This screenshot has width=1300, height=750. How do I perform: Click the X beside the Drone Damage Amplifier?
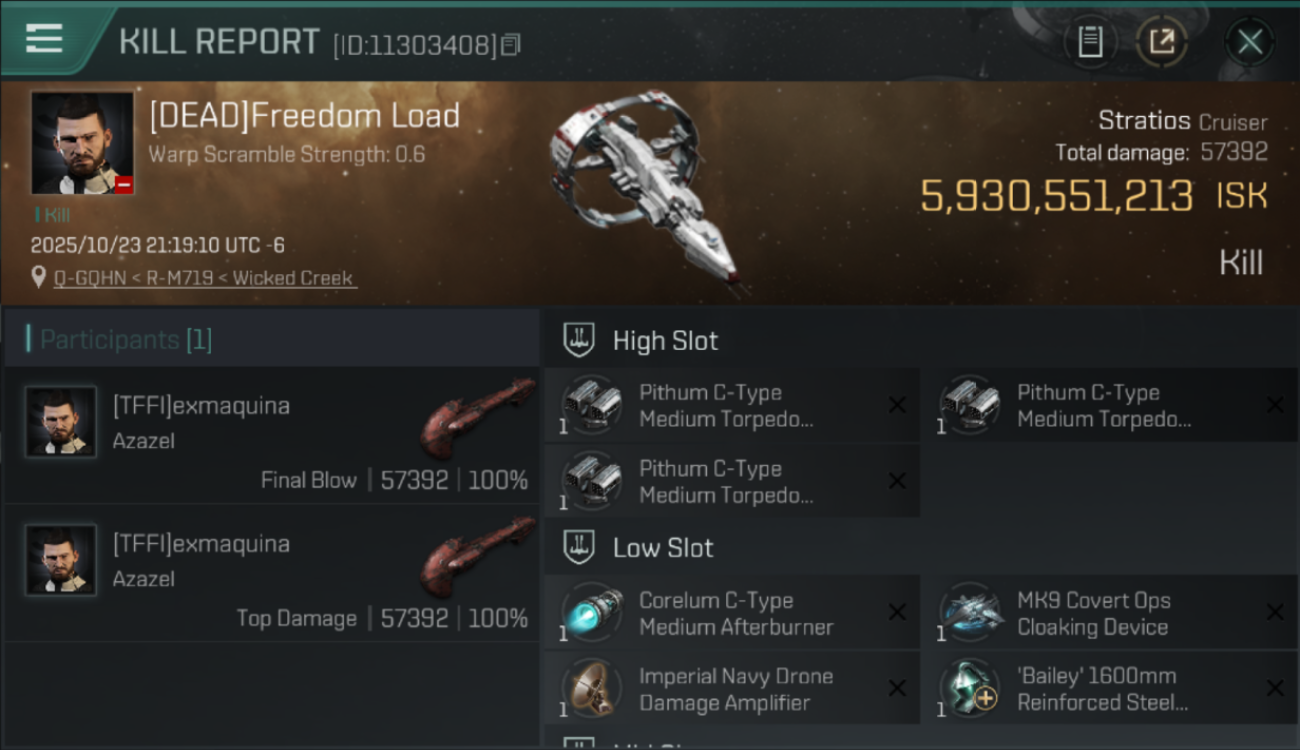click(x=897, y=688)
